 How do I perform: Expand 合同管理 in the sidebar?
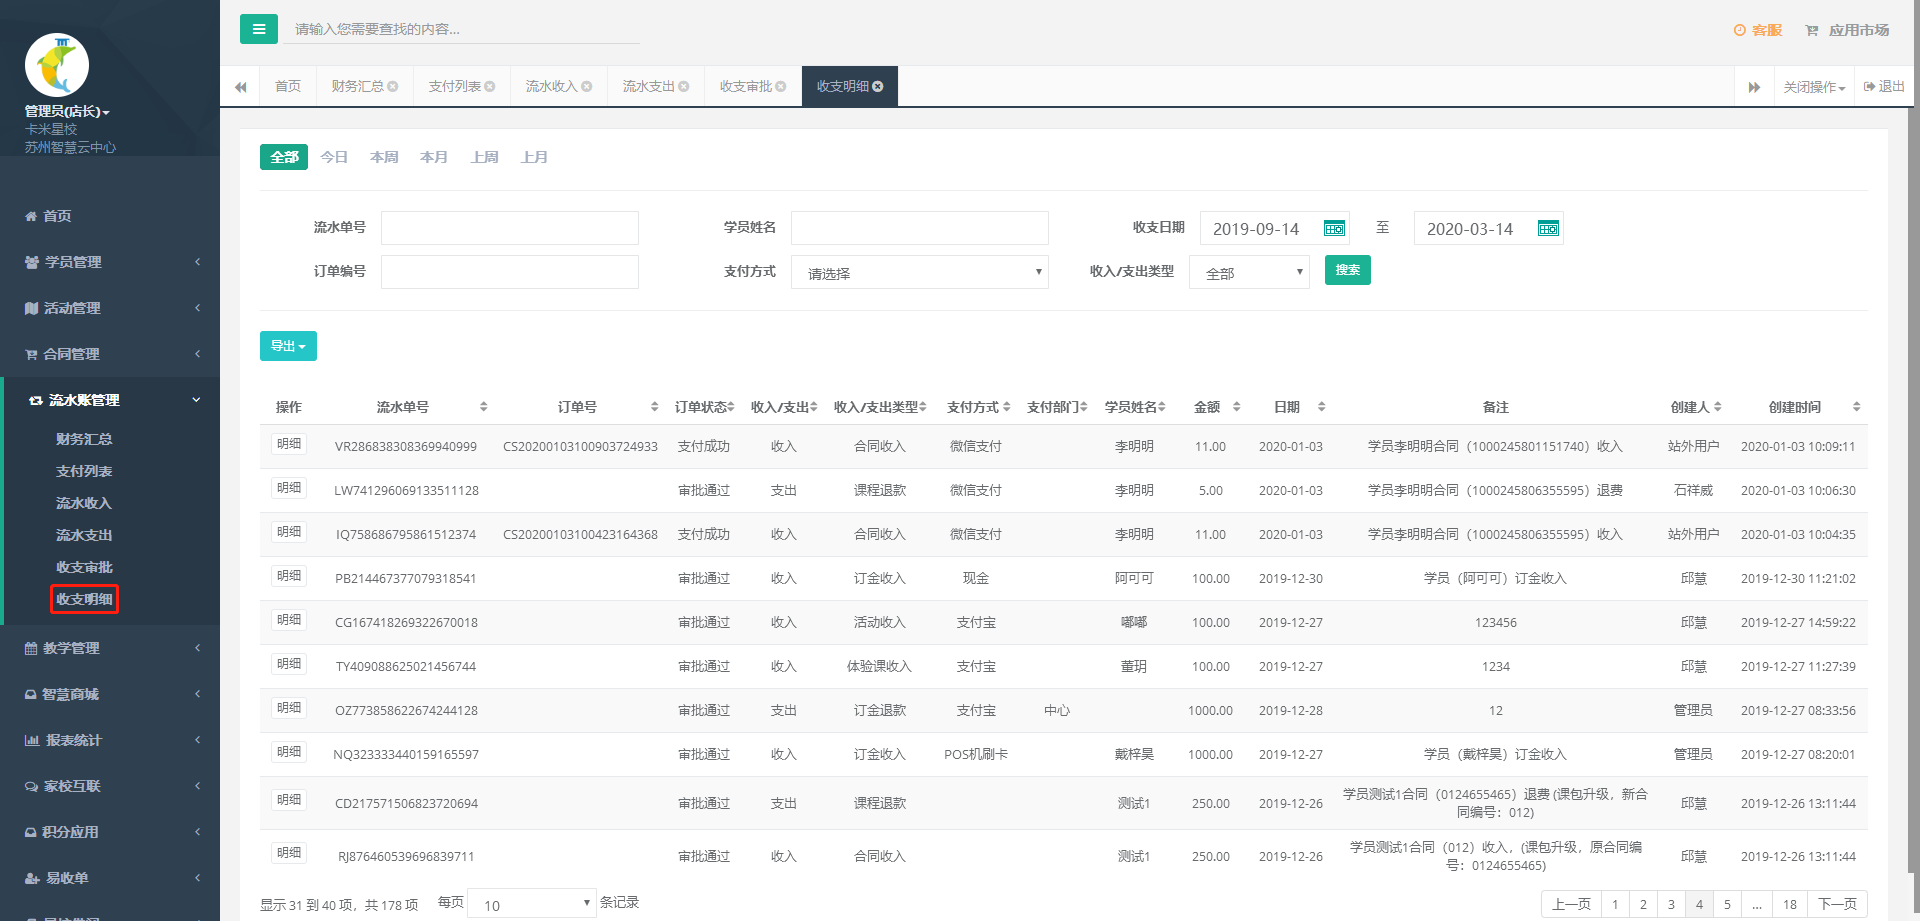click(x=110, y=354)
